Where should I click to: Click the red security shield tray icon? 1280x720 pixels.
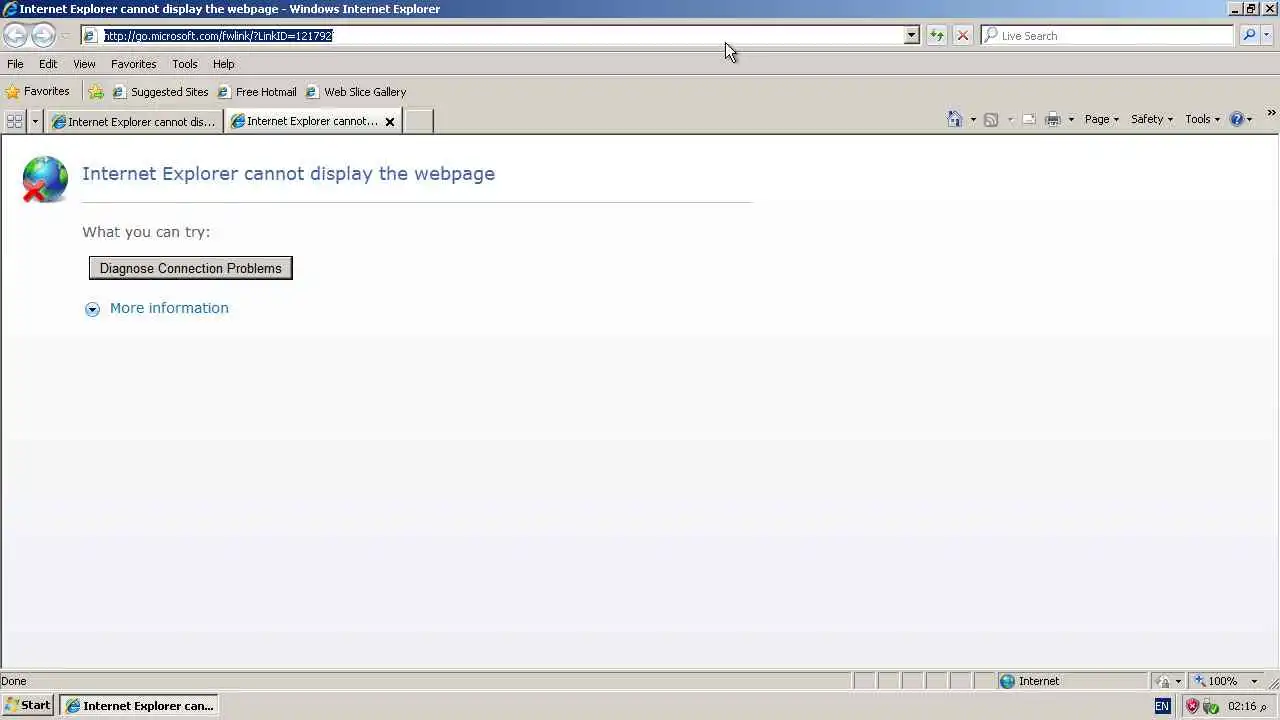pos(1192,706)
